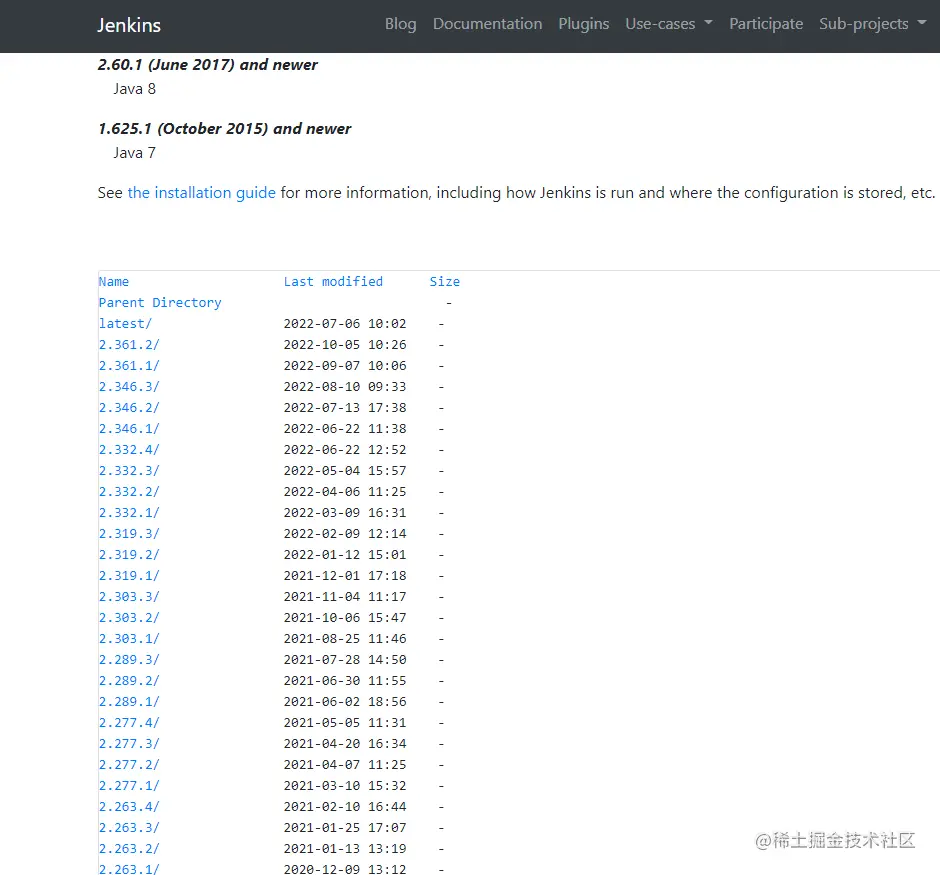Image resolution: width=940 pixels, height=875 pixels.
Task: Expand the Sub-projects dropdown
Action: click(x=872, y=24)
